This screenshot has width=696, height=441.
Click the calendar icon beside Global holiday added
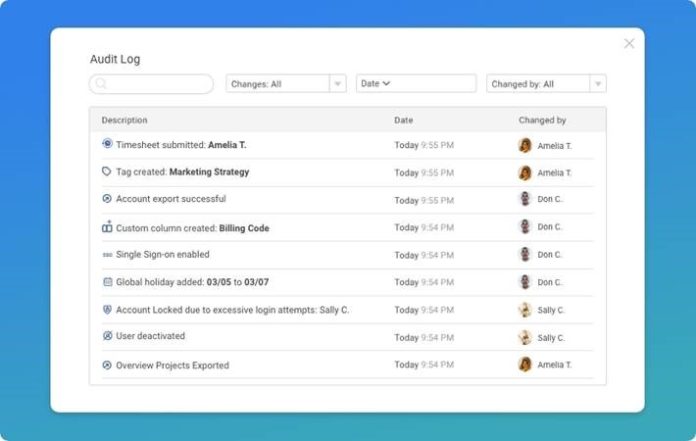click(107, 282)
